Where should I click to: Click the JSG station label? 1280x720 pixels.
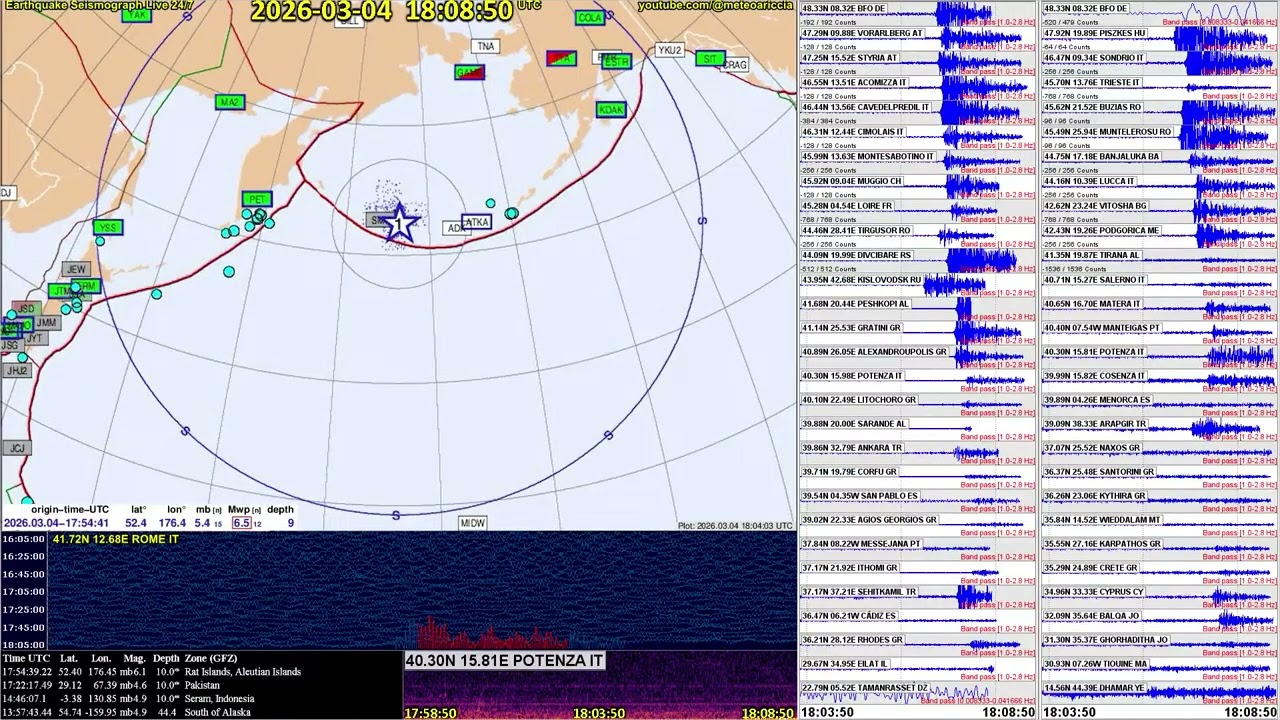click(x=10, y=345)
